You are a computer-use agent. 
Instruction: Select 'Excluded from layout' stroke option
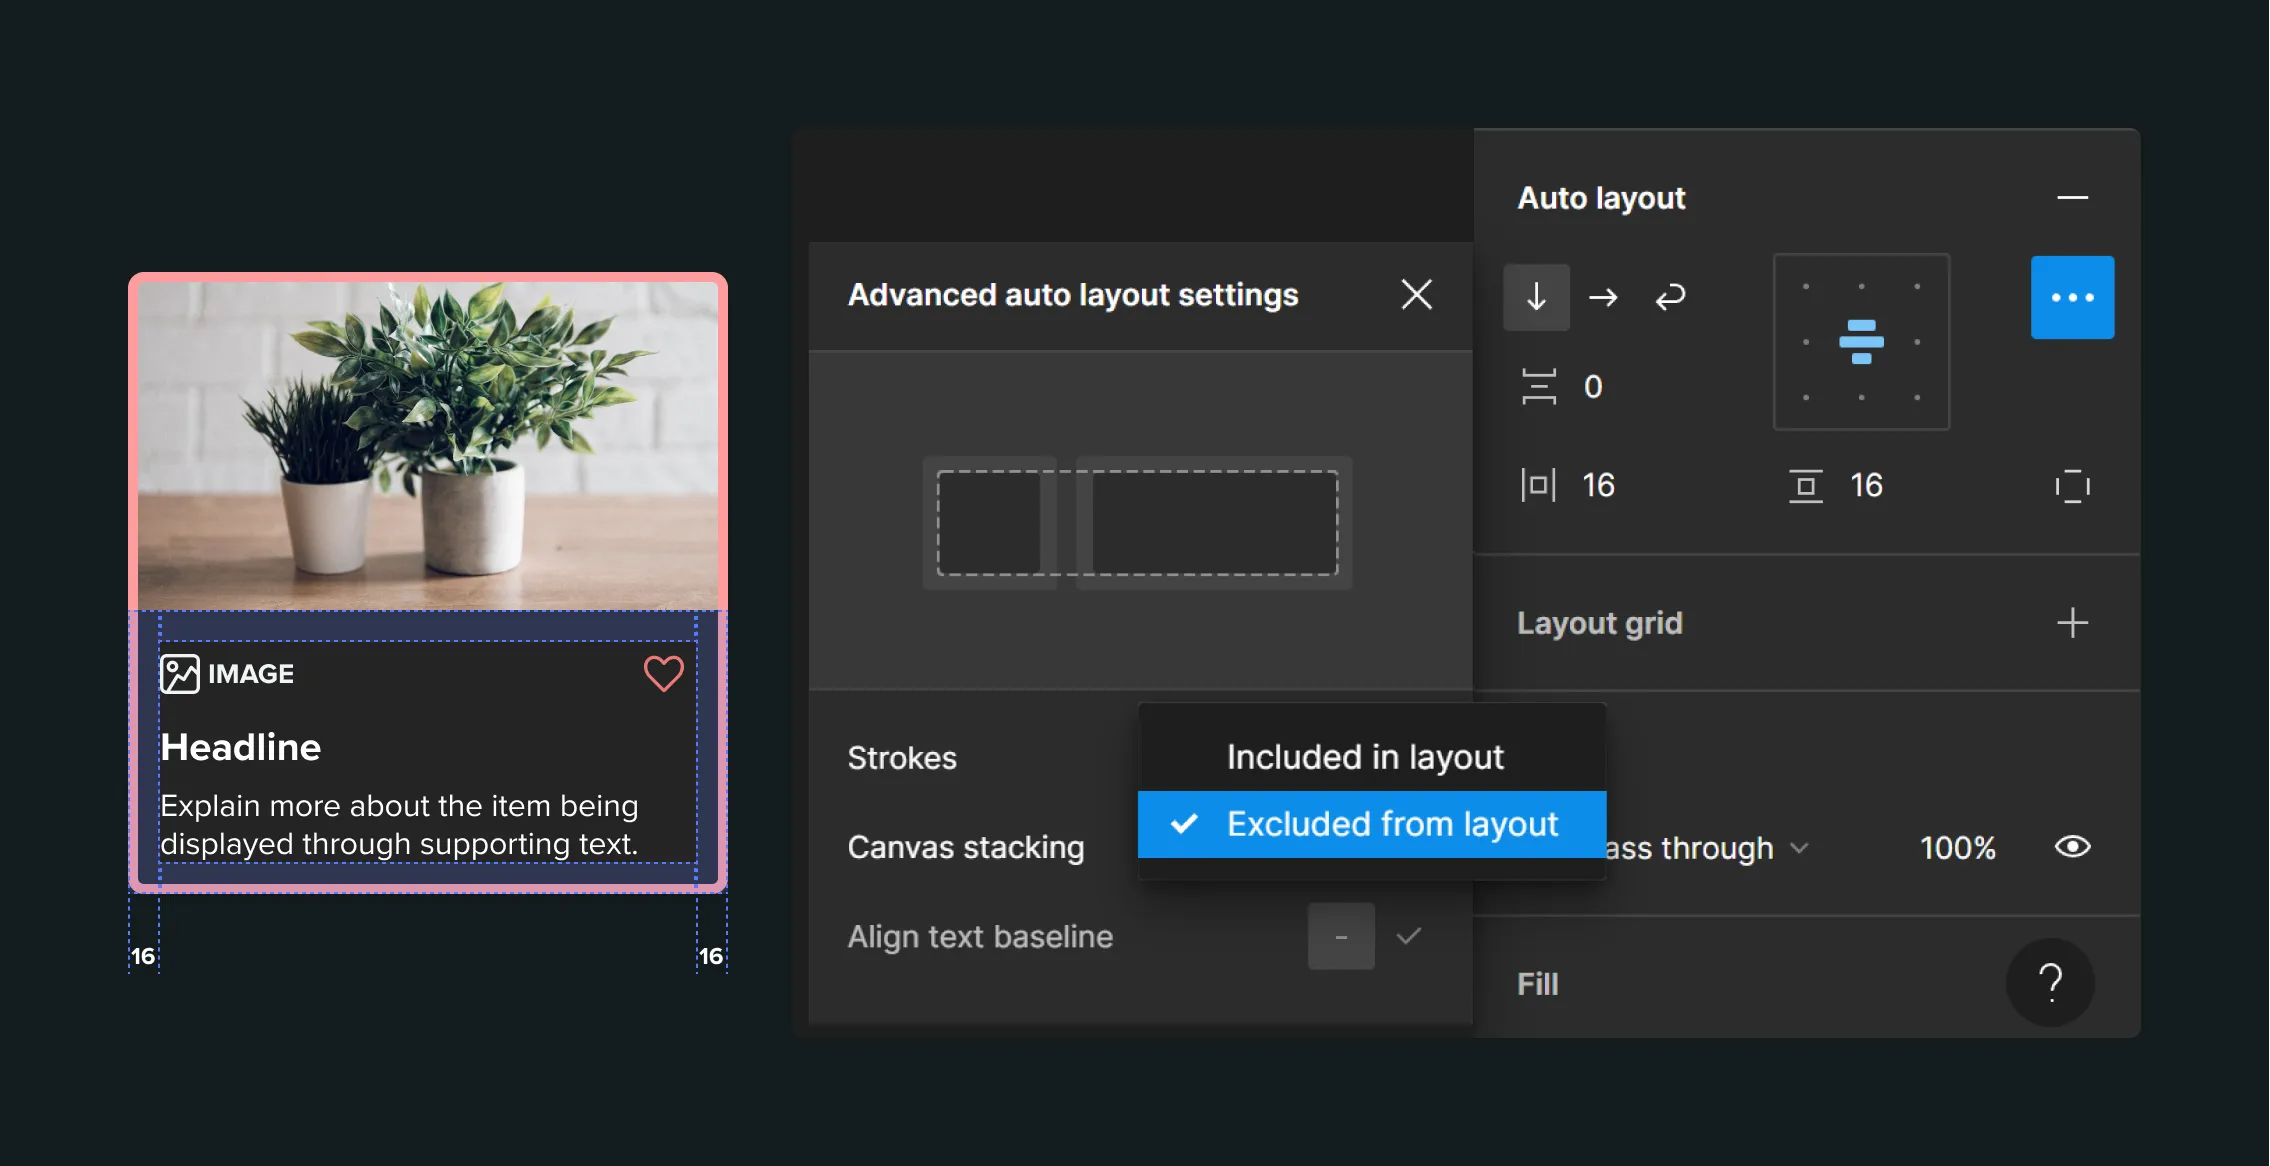[x=1371, y=822]
